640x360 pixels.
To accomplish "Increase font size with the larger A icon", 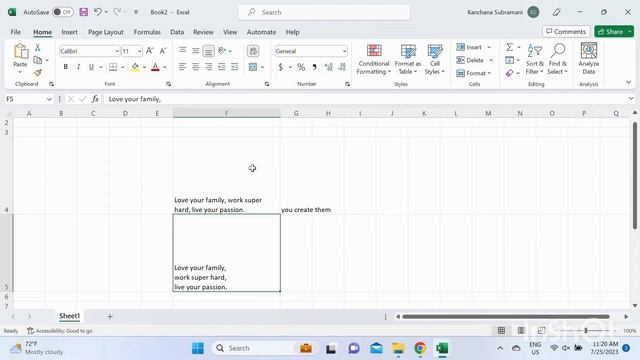I will (x=150, y=51).
